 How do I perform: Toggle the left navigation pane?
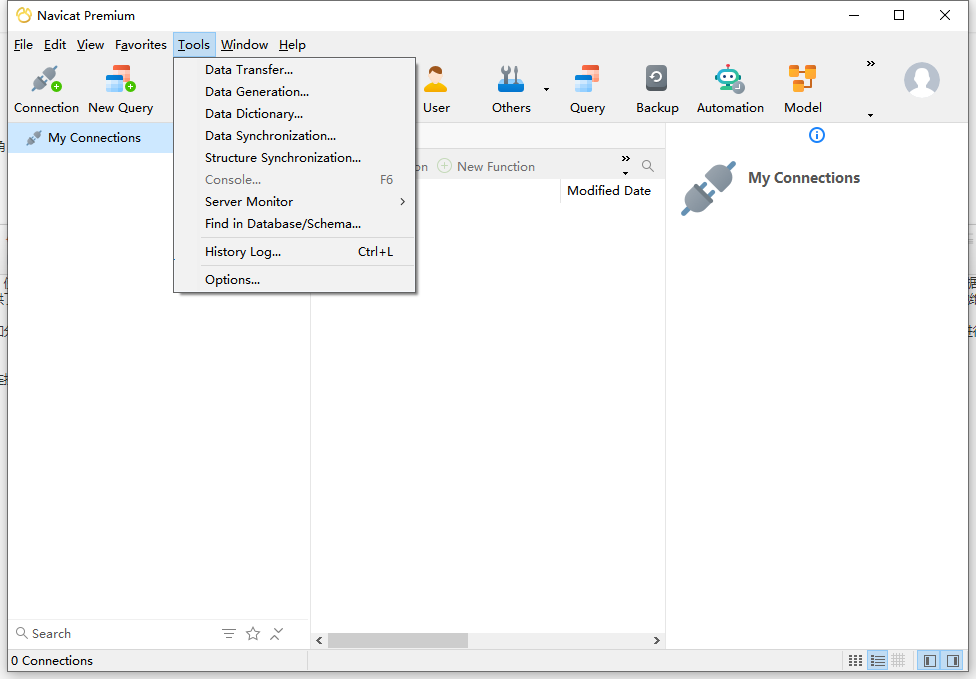[x=930, y=660]
